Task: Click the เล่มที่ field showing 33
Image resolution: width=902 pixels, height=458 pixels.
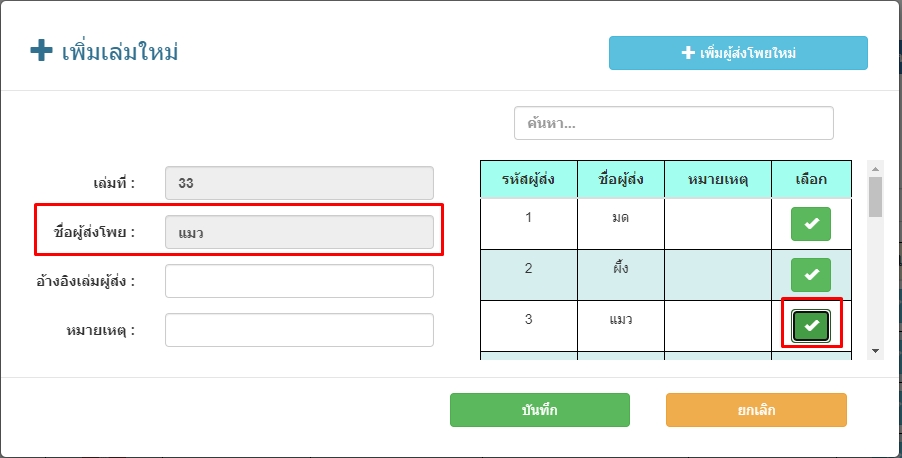Action: [298, 183]
